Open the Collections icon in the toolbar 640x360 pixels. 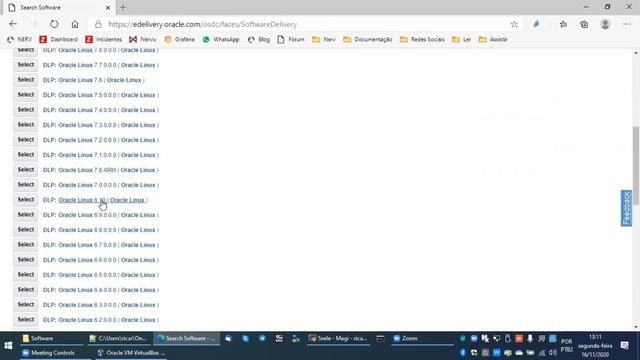point(584,24)
